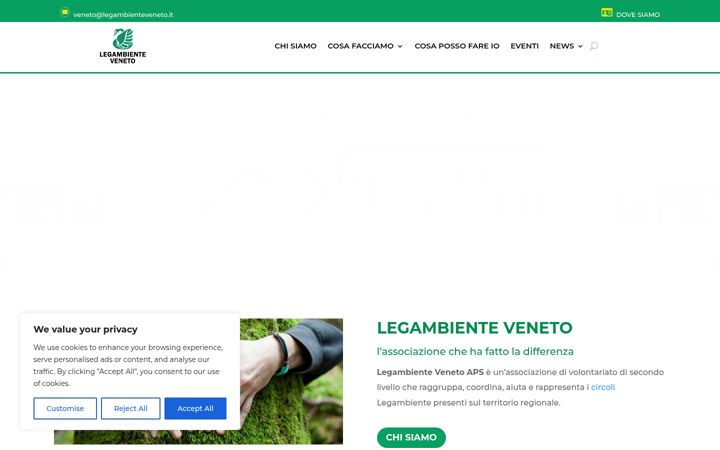
Task: Click "l'associazione che ha fatto la differenza" subtitle
Action: point(475,352)
